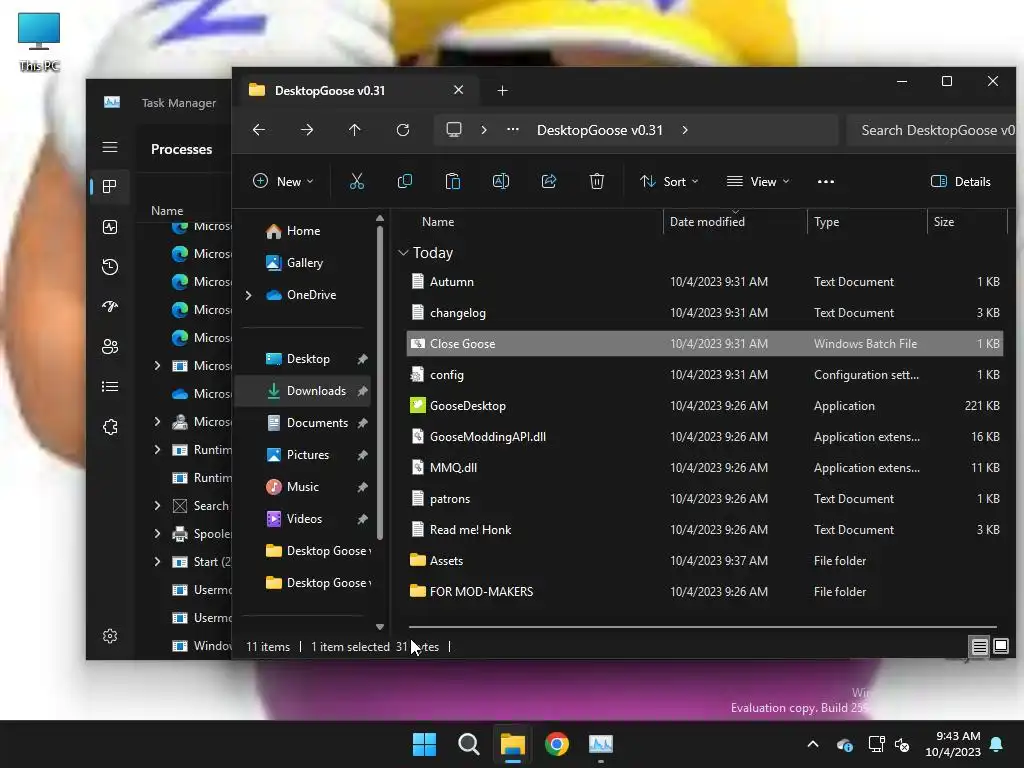Click the Share icon in toolbar
Viewport: 1024px width, 768px height.
tap(549, 182)
